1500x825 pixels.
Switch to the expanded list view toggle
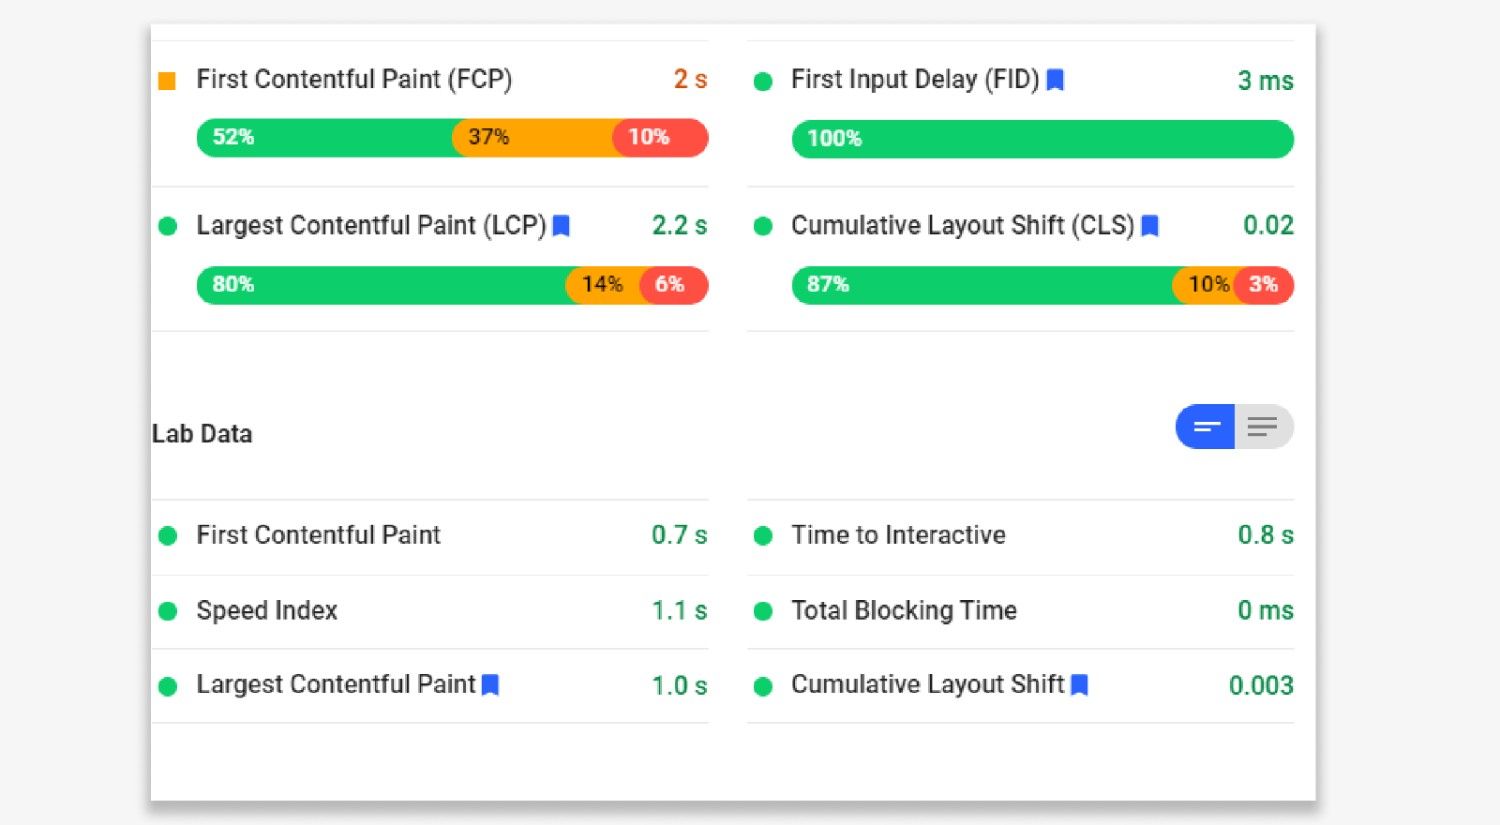point(1263,427)
